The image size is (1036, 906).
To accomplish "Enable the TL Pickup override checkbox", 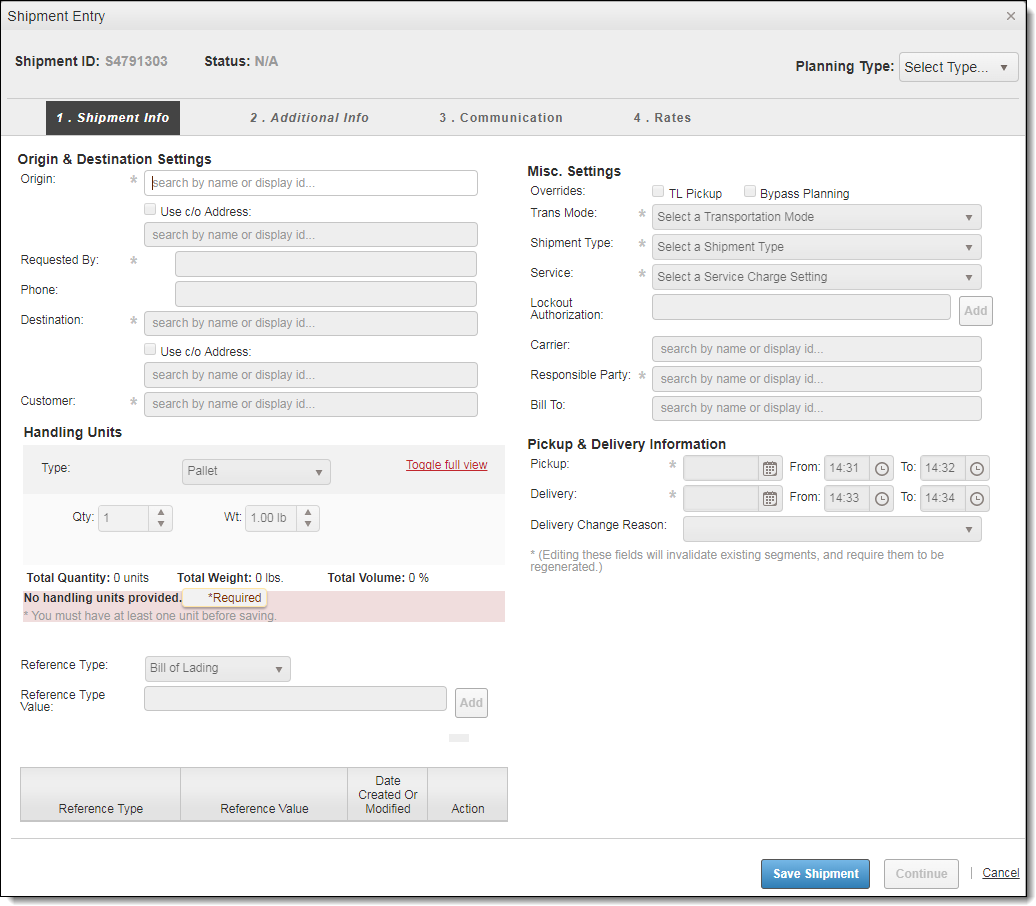I will point(658,192).
